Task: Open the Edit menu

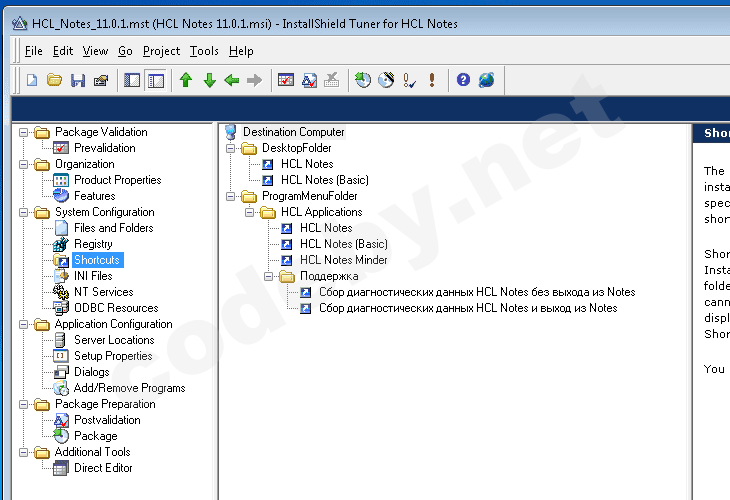Action: tap(63, 51)
